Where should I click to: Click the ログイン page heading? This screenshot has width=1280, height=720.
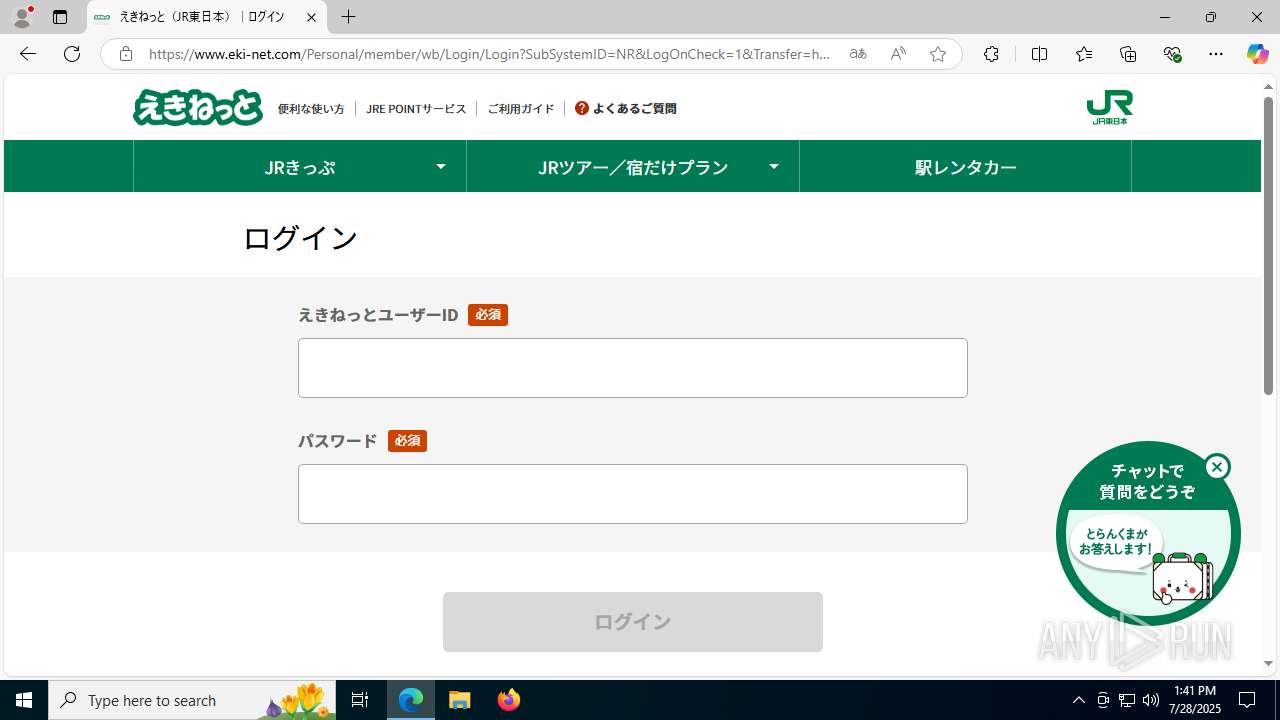coord(300,238)
